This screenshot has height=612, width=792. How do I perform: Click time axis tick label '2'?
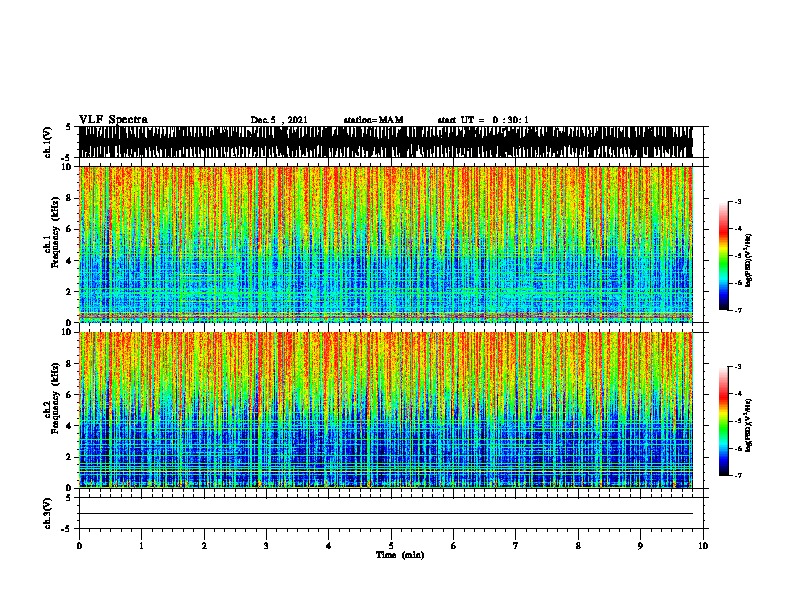pyautogui.click(x=204, y=546)
